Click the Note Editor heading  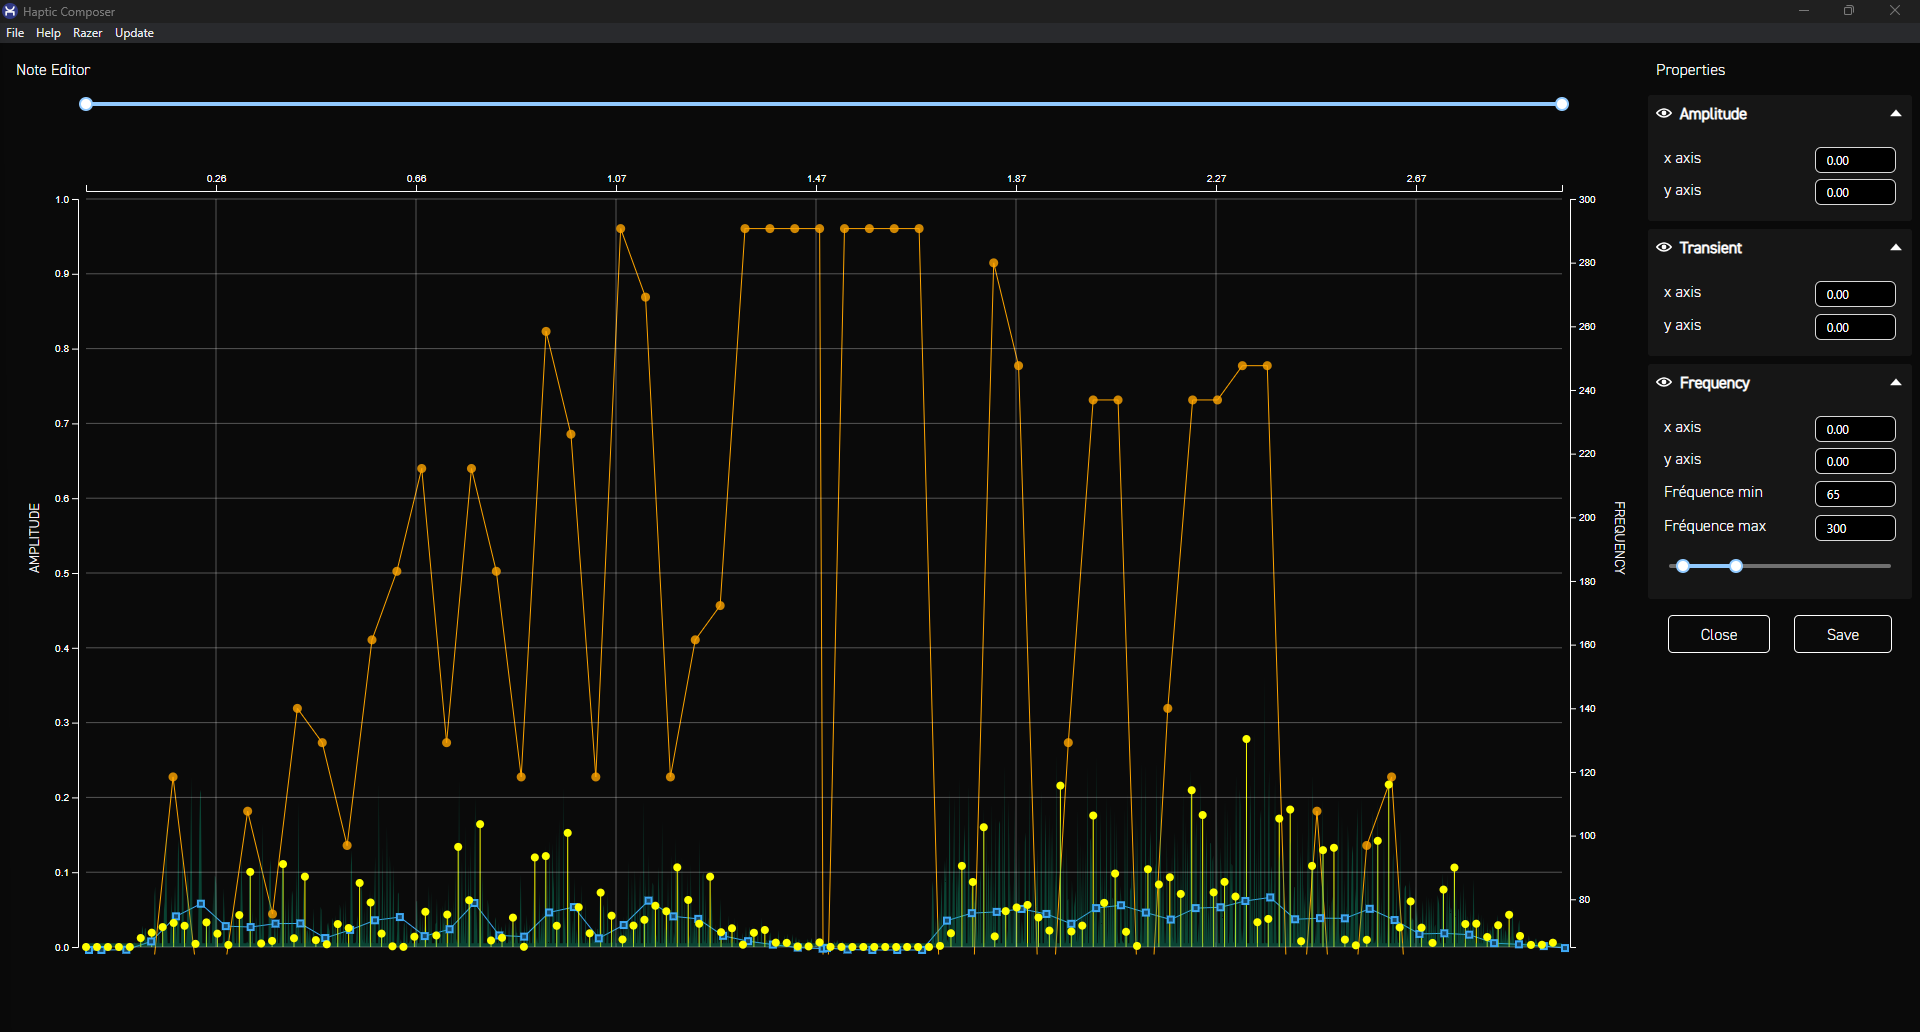coord(53,70)
